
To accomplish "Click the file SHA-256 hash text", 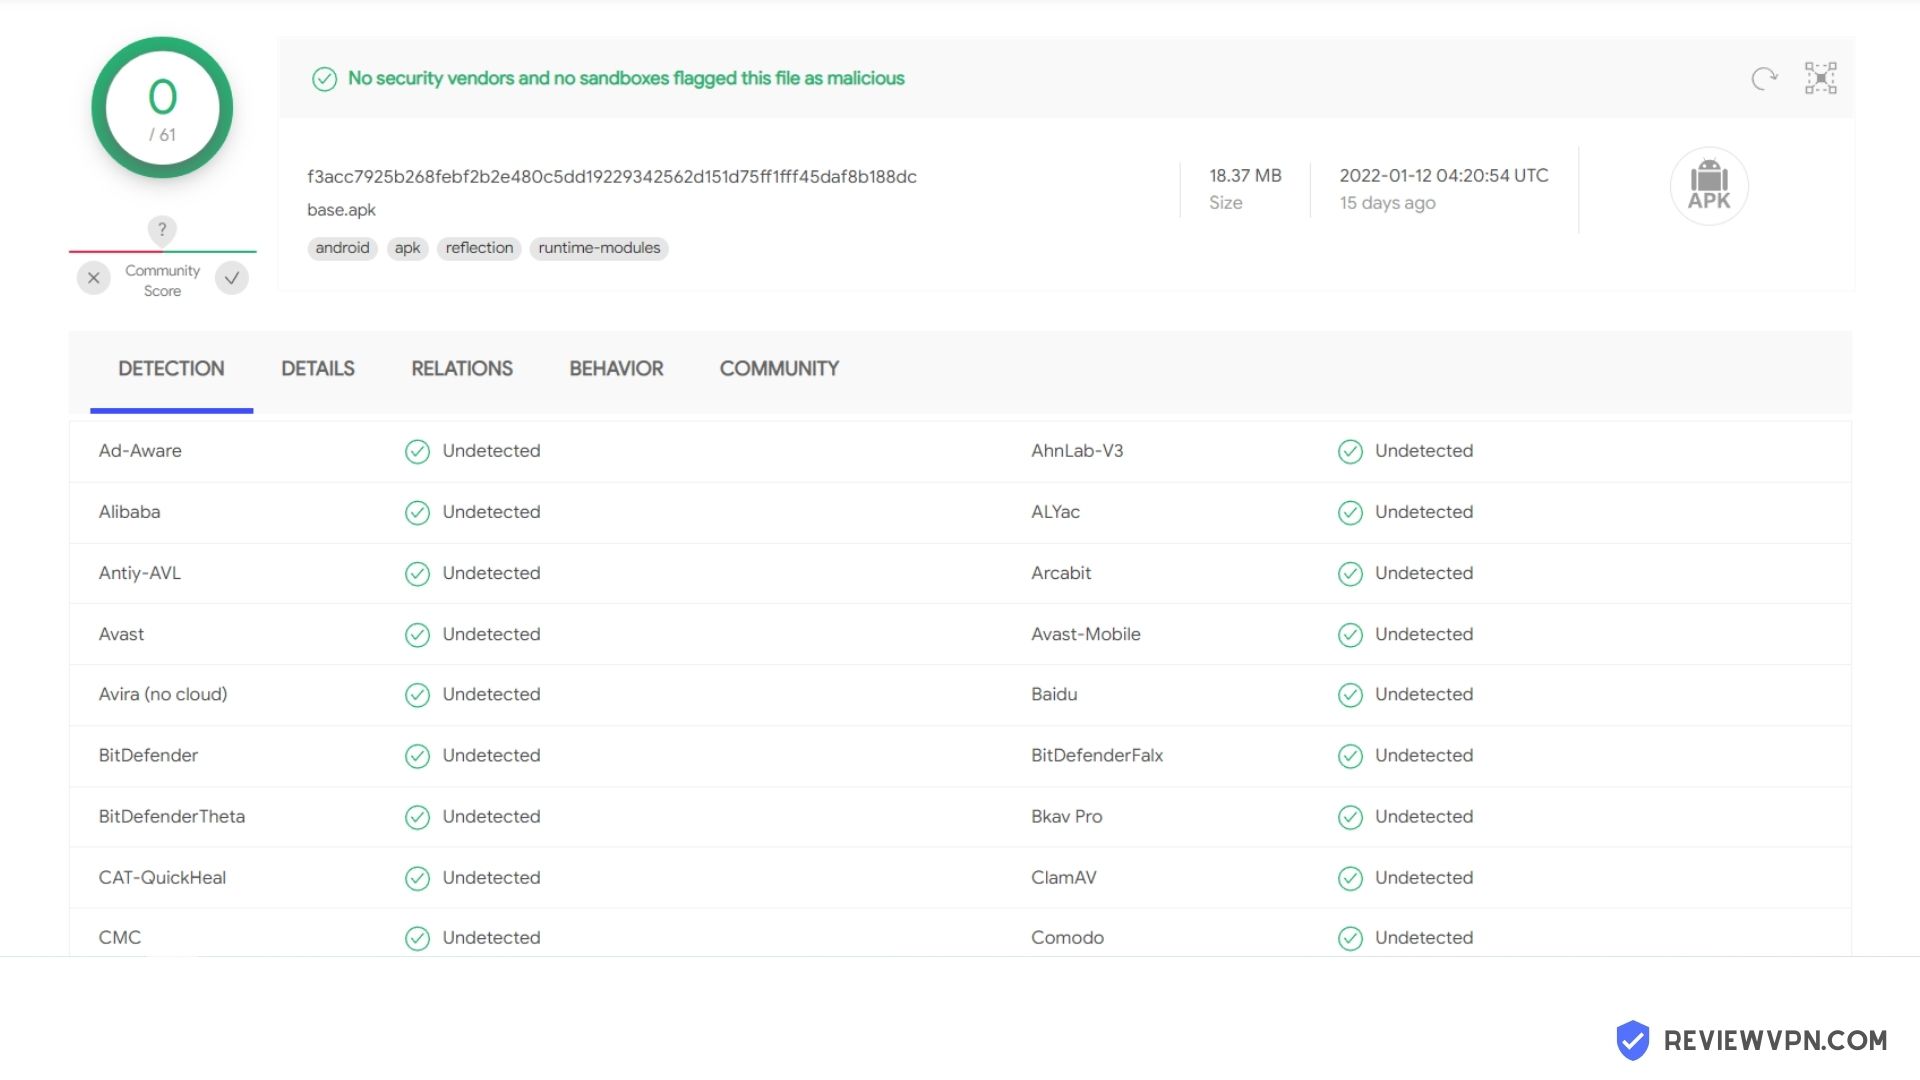I will pos(611,177).
